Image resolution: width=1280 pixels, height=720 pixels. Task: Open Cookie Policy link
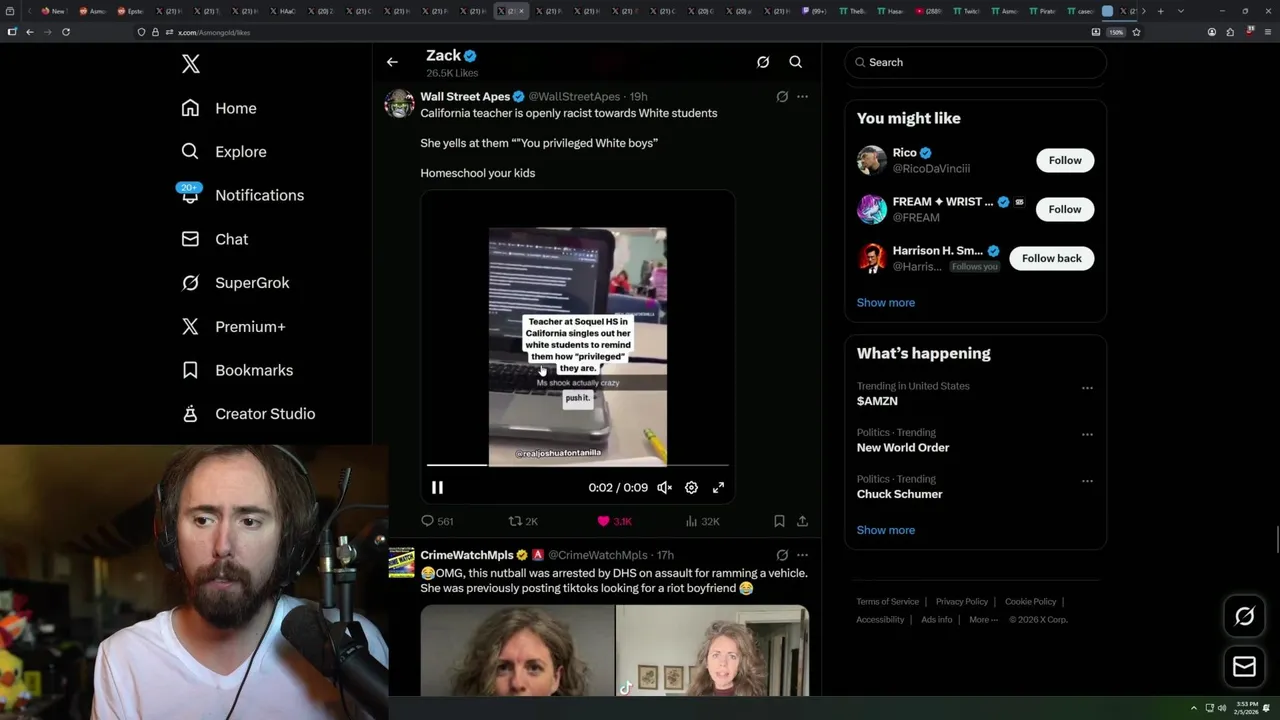1030,602
